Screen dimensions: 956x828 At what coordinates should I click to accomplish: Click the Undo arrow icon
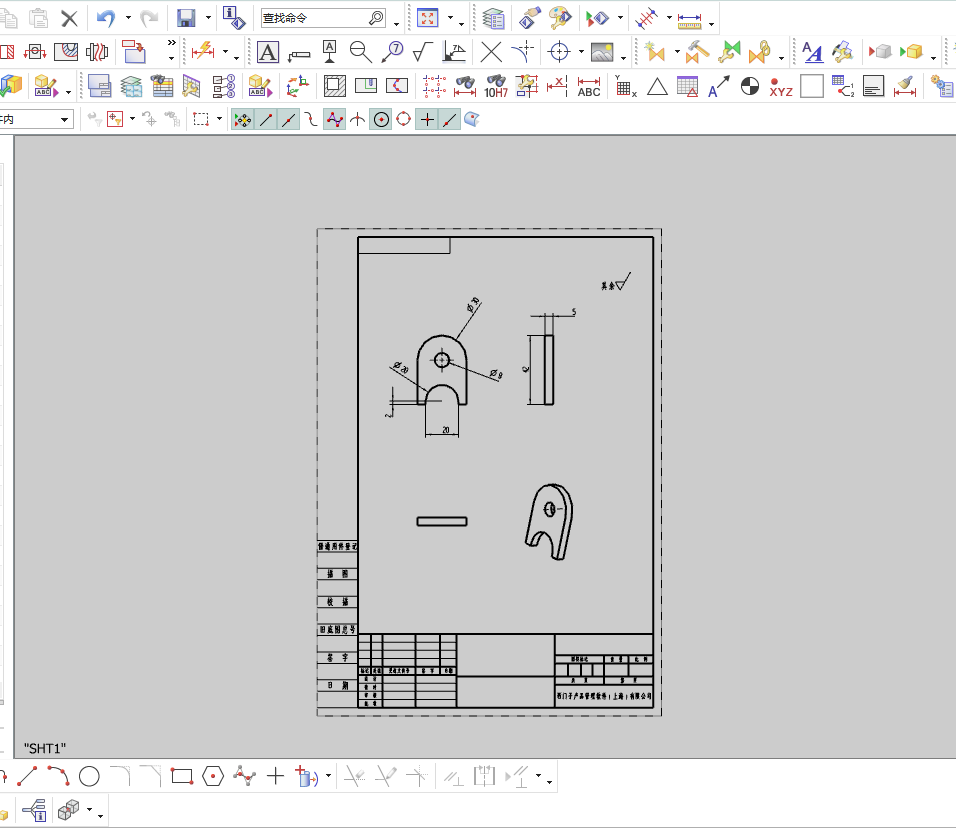click(x=106, y=18)
